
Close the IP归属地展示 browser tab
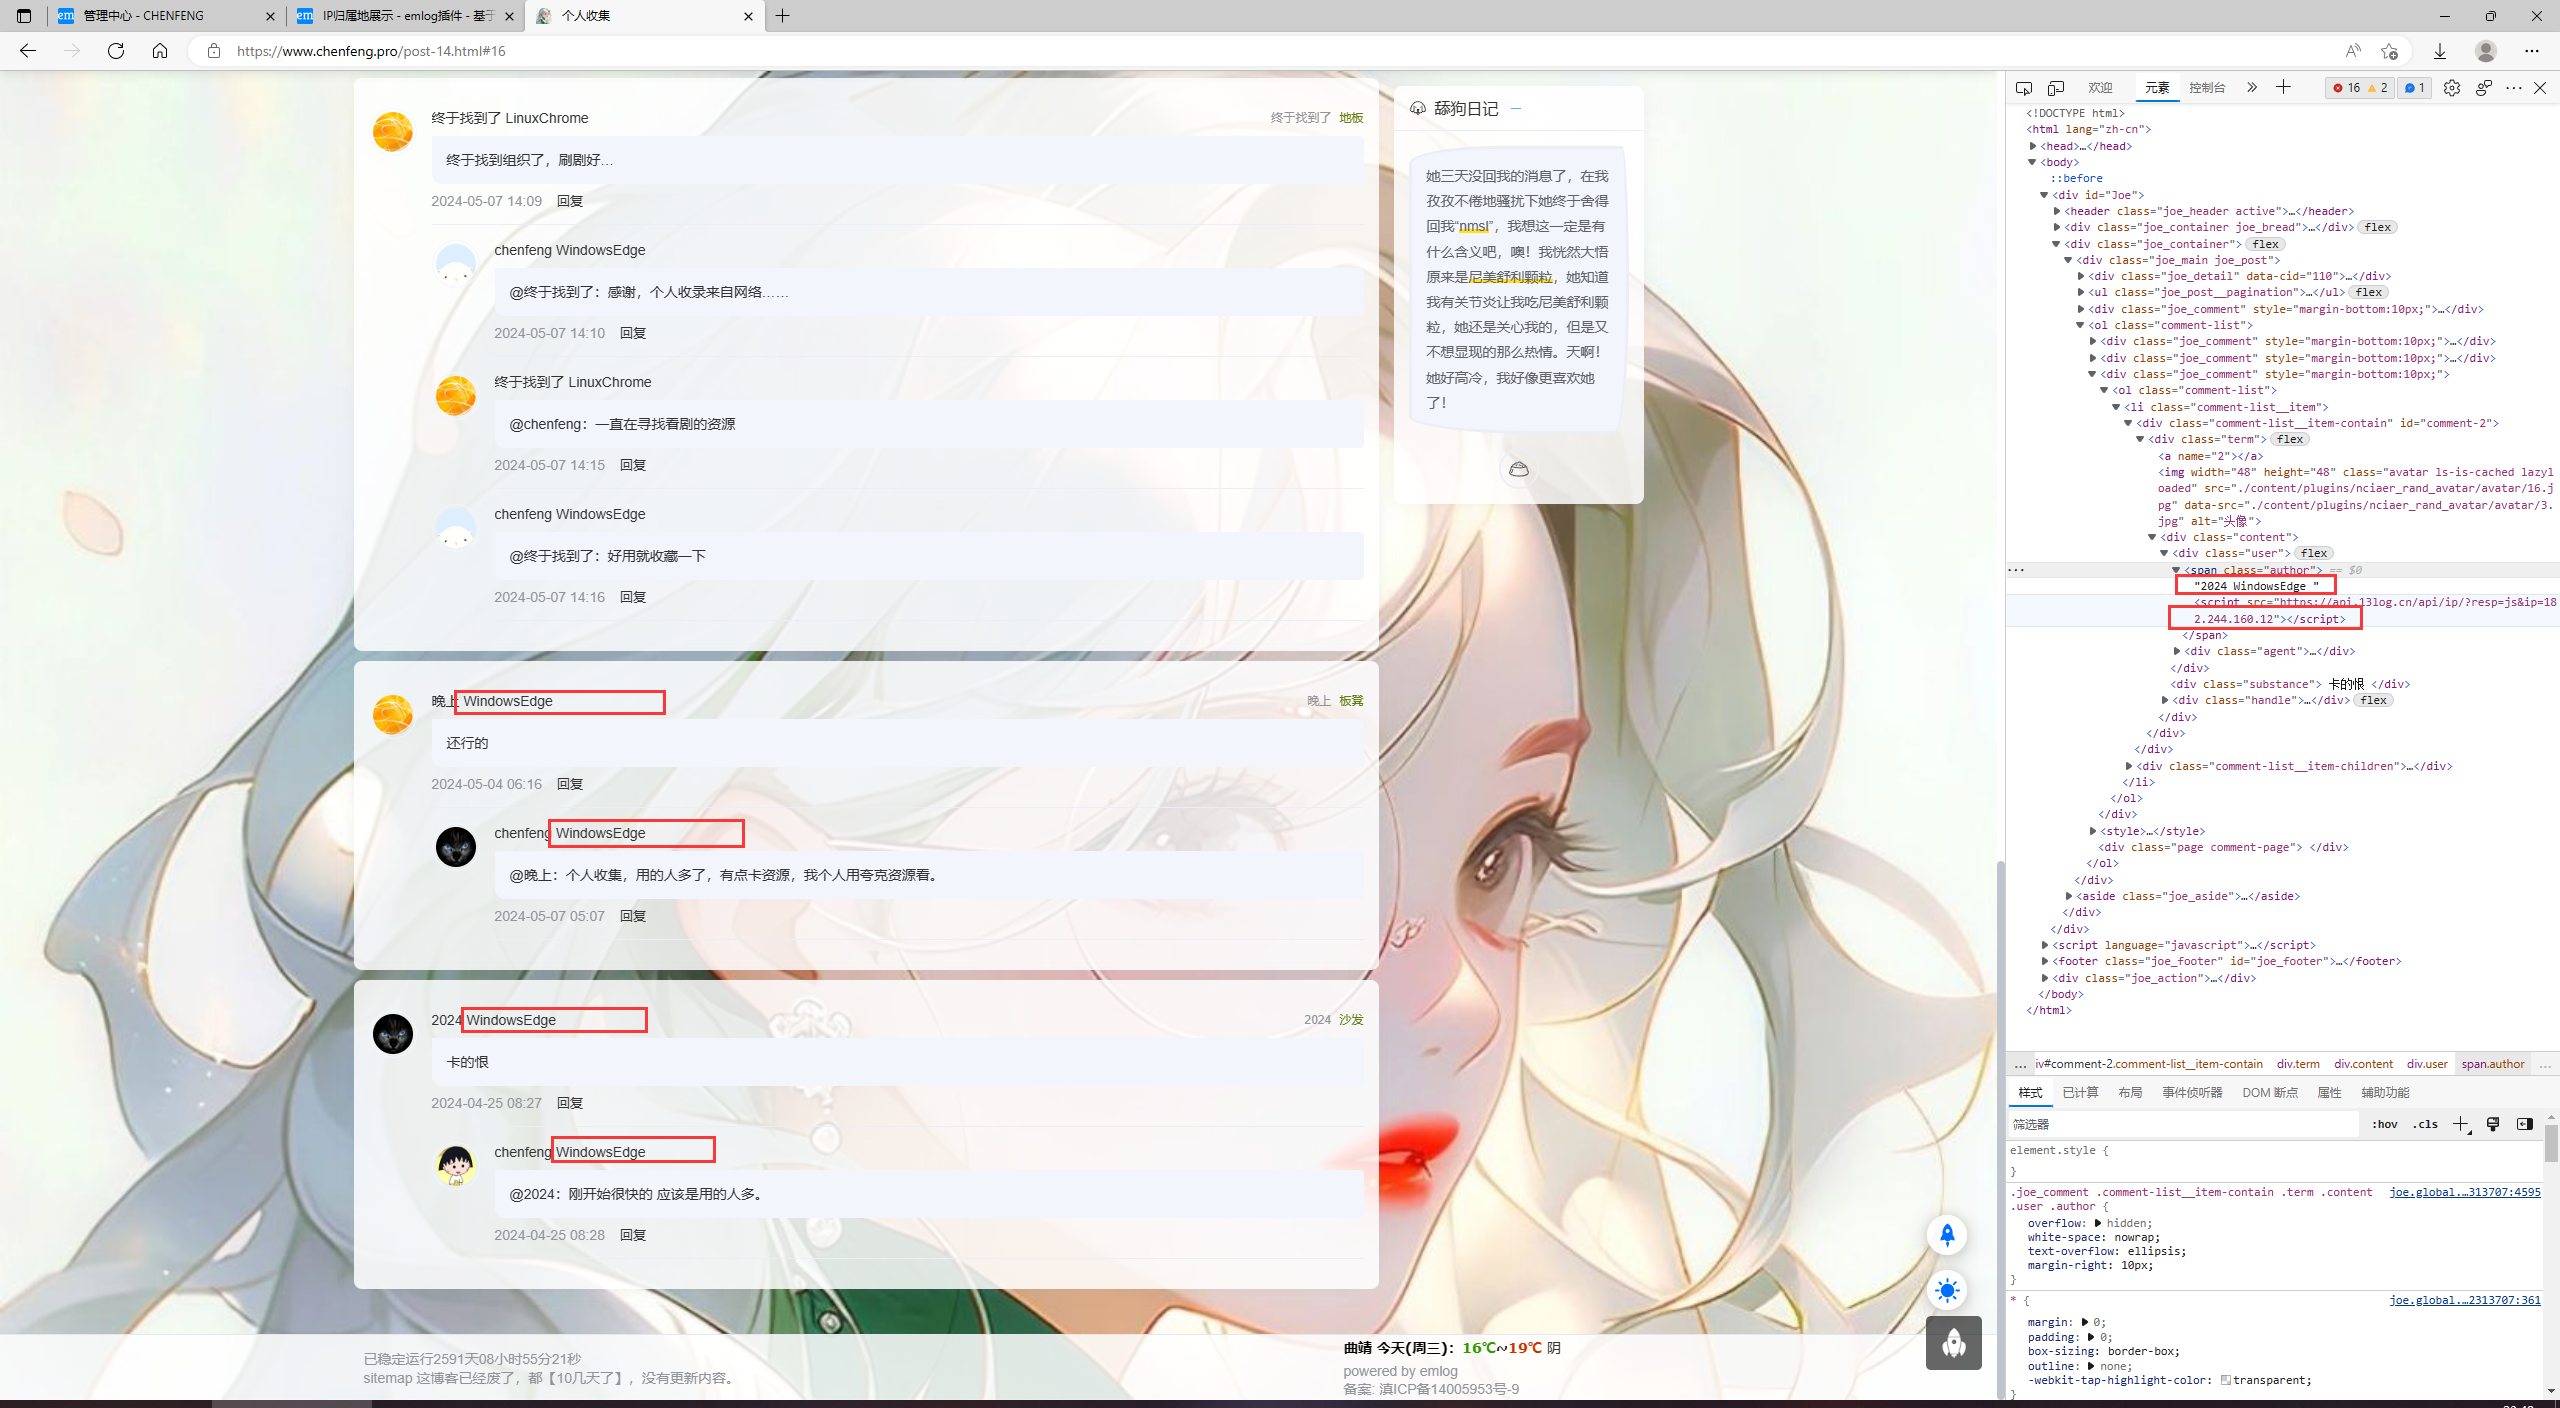coord(509,16)
